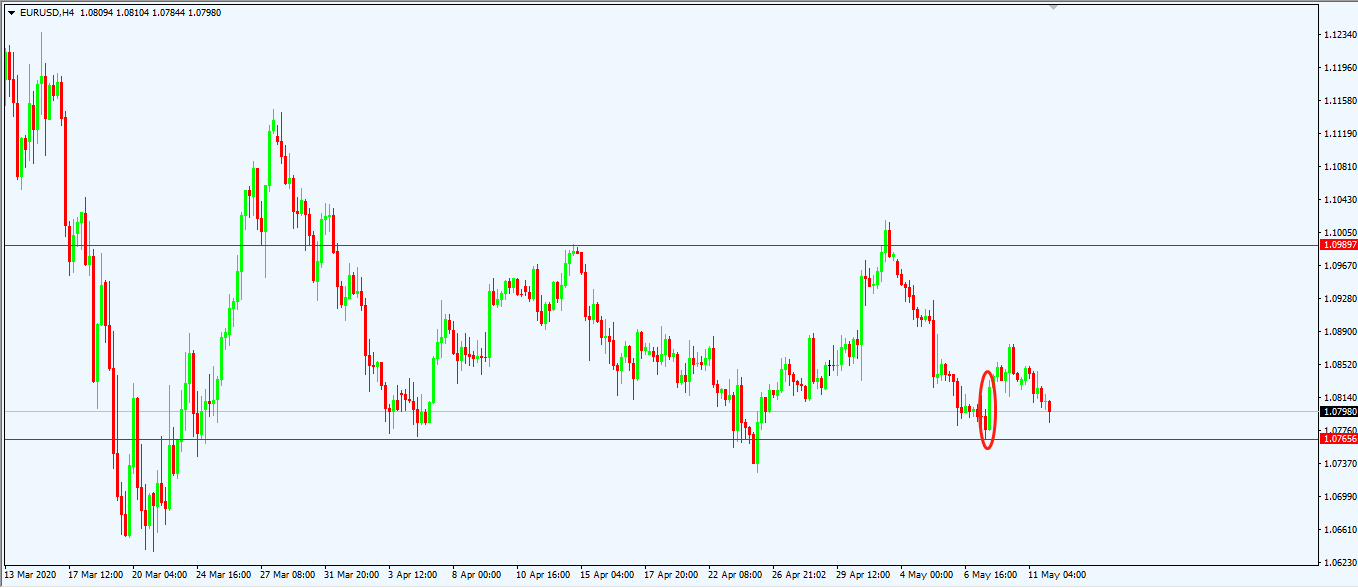The height and width of the screenshot is (588, 1358).
Task: Click the 17 Mar 12:00 time label
Action: 96,575
